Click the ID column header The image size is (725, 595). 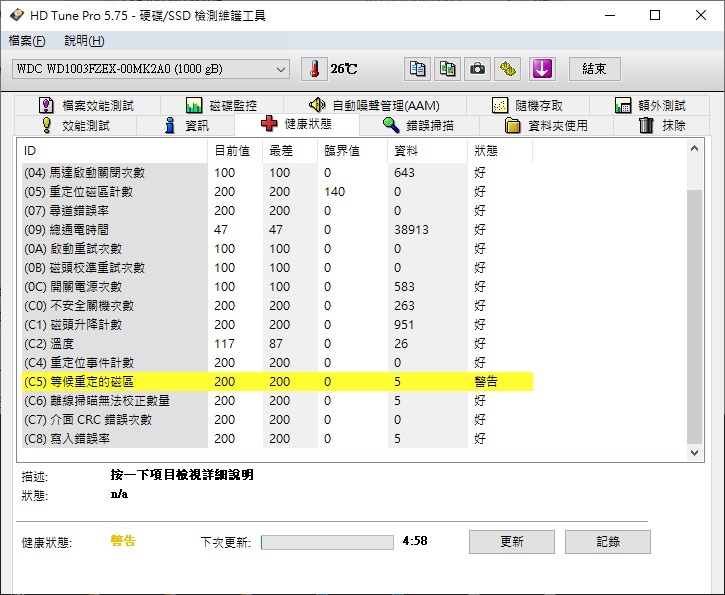tap(114, 151)
